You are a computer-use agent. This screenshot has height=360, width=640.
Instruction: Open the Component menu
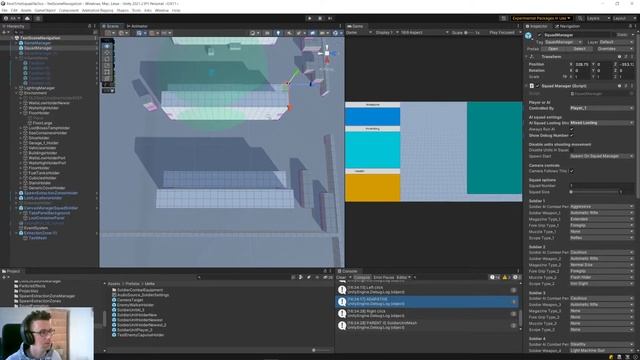[x=69, y=10]
